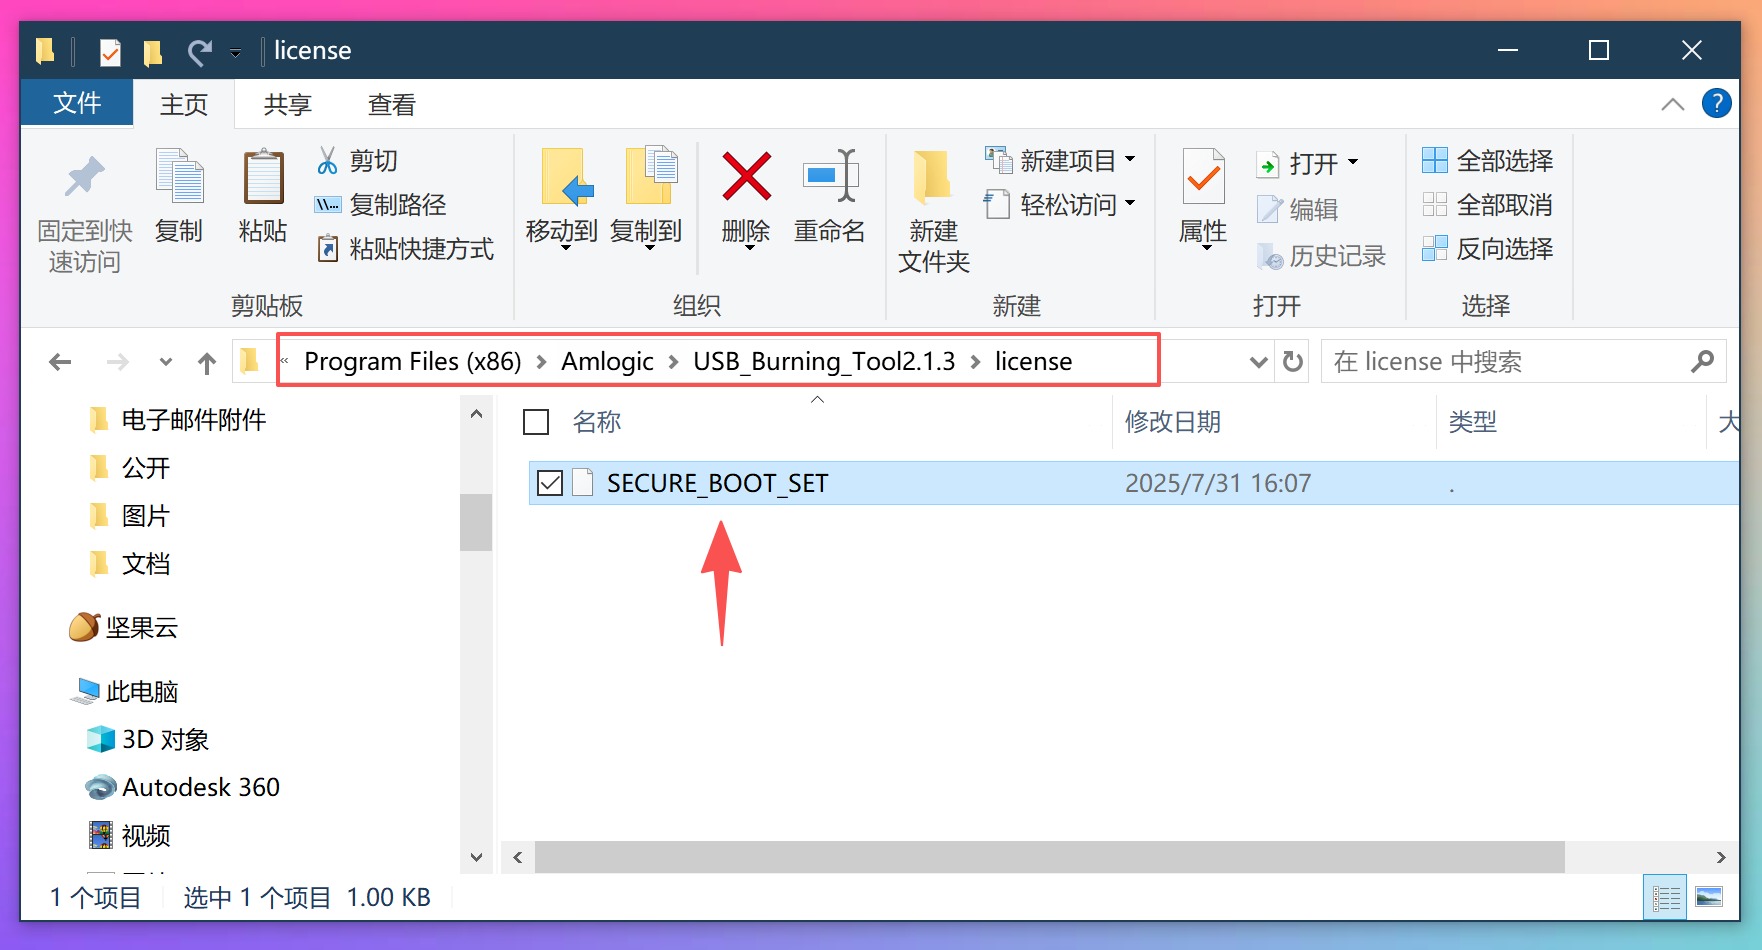Refresh the current folder view
Image resolution: width=1762 pixels, height=950 pixels.
[1291, 361]
